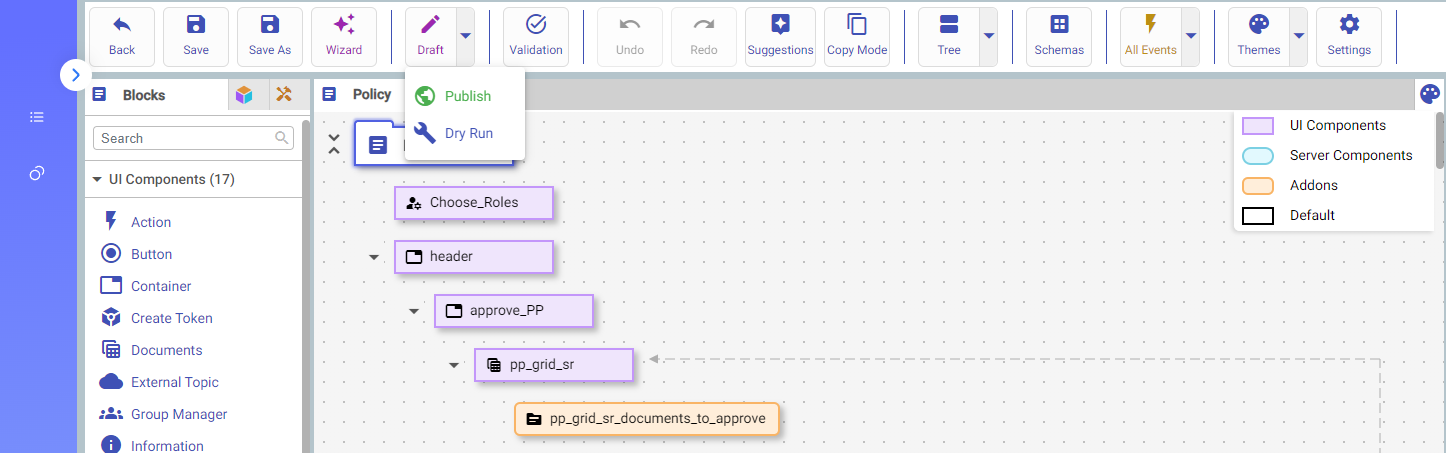
Task: Open the Schemas panel icon
Action: pyautogui.click(x=1058, y=26)
